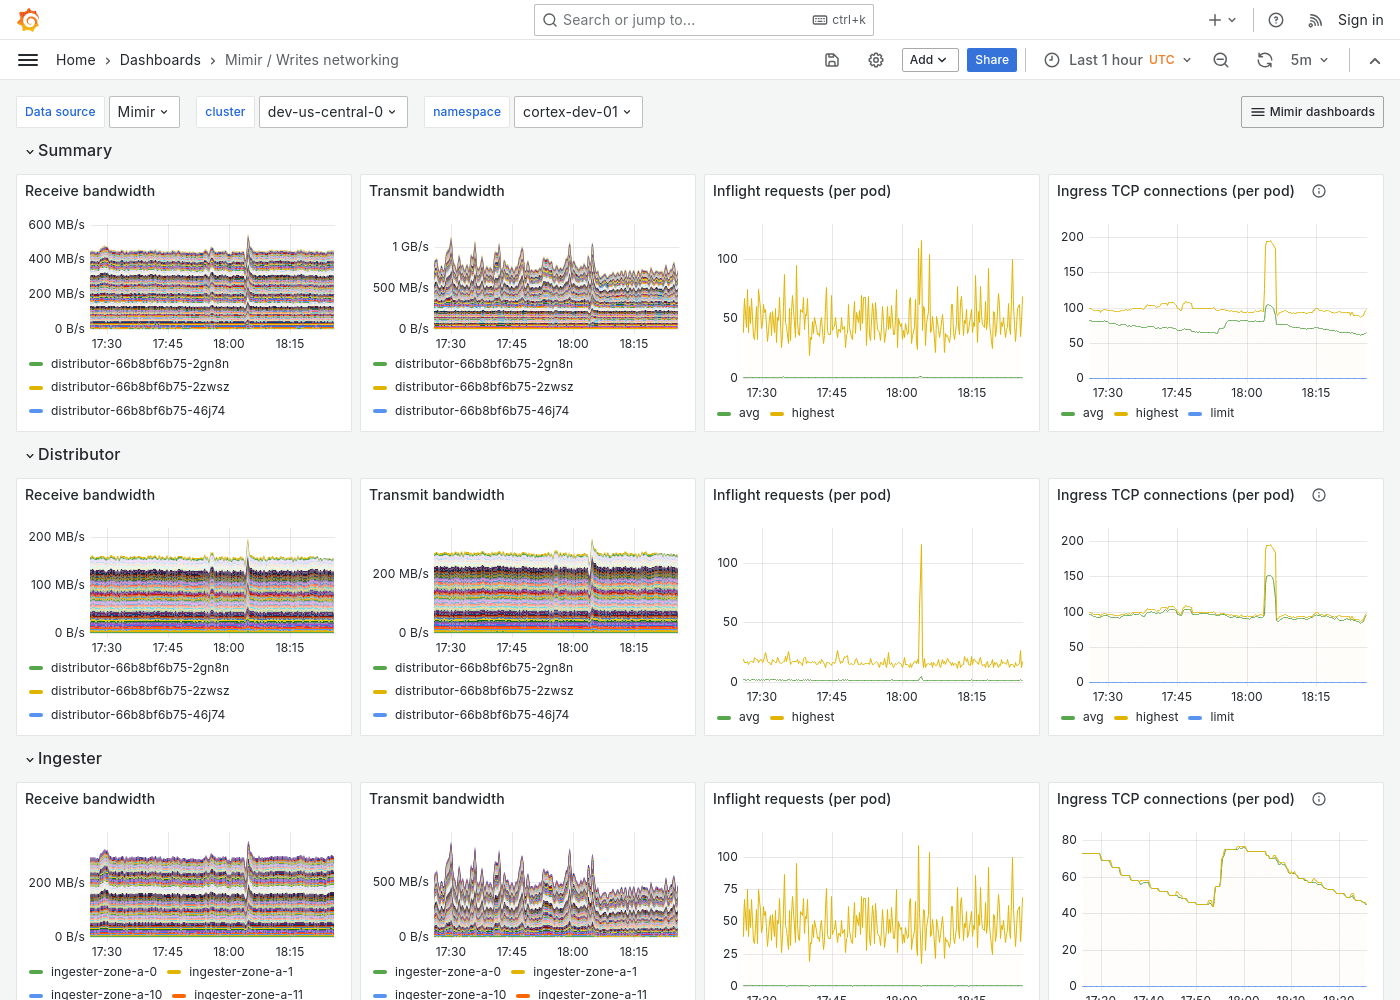Viewport: 1400px width, 1000px height.
Task: Open the help question mark icon
Action: coord(1275,19)
